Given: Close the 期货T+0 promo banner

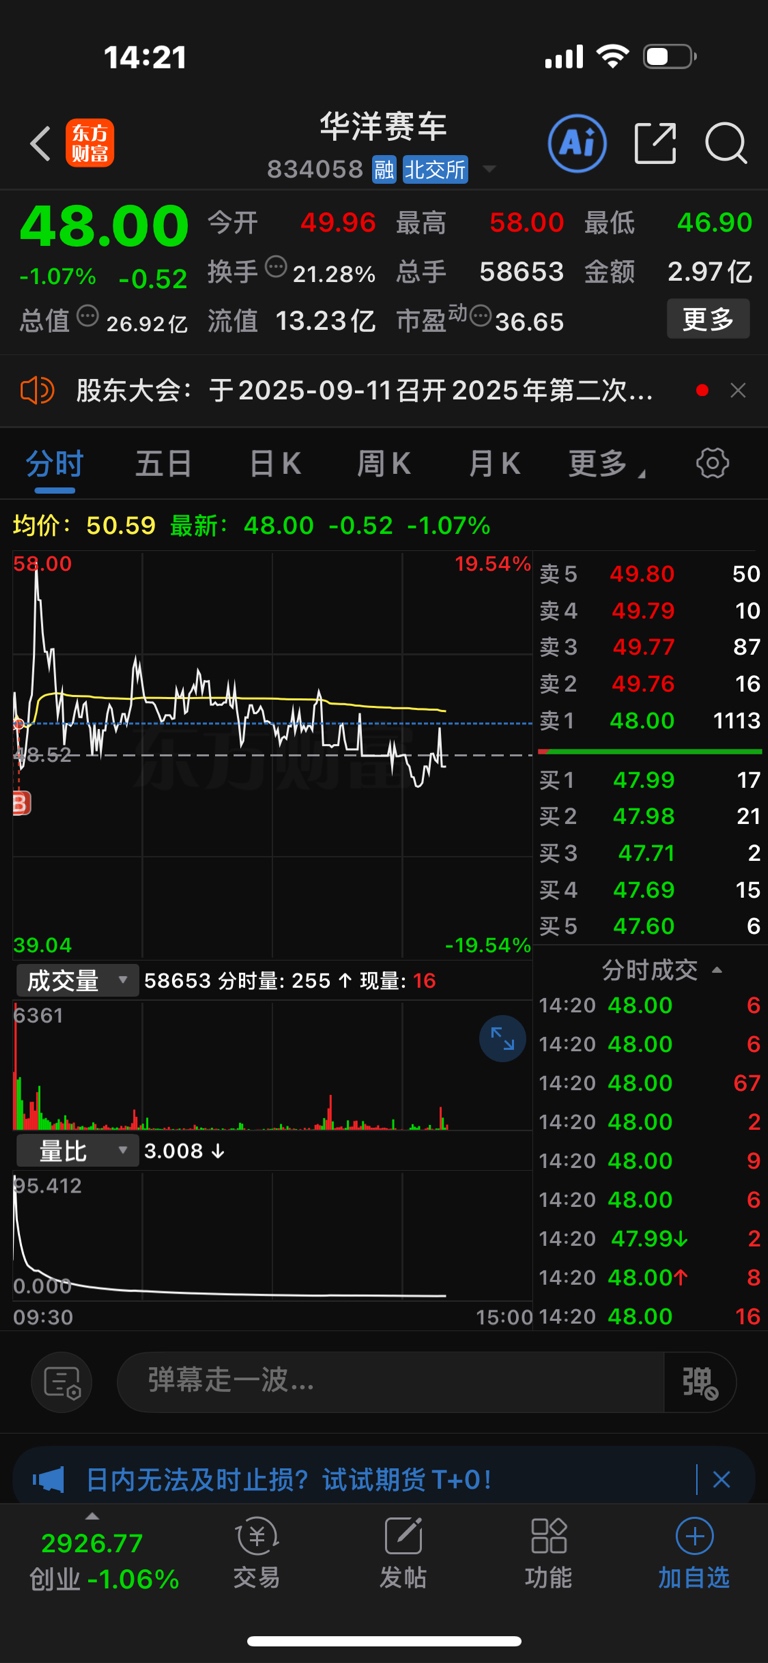Looking at the screenshot, I should click(x=721, y=1479).
